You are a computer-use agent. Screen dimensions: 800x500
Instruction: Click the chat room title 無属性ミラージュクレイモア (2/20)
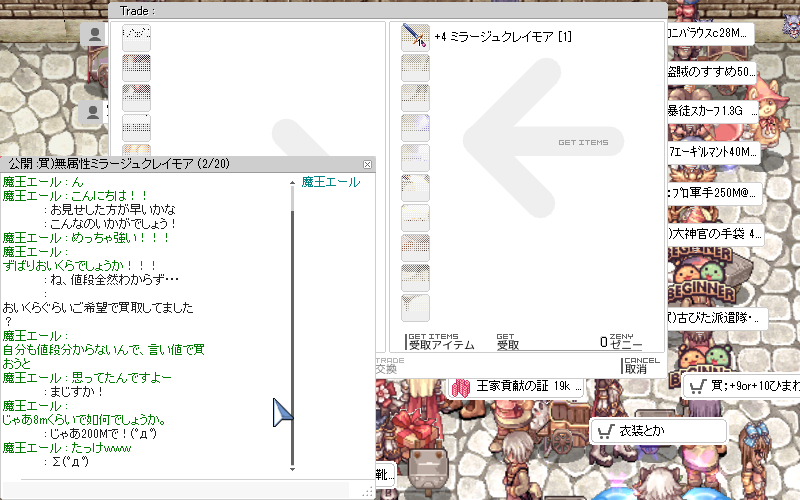tap(142, 164)
